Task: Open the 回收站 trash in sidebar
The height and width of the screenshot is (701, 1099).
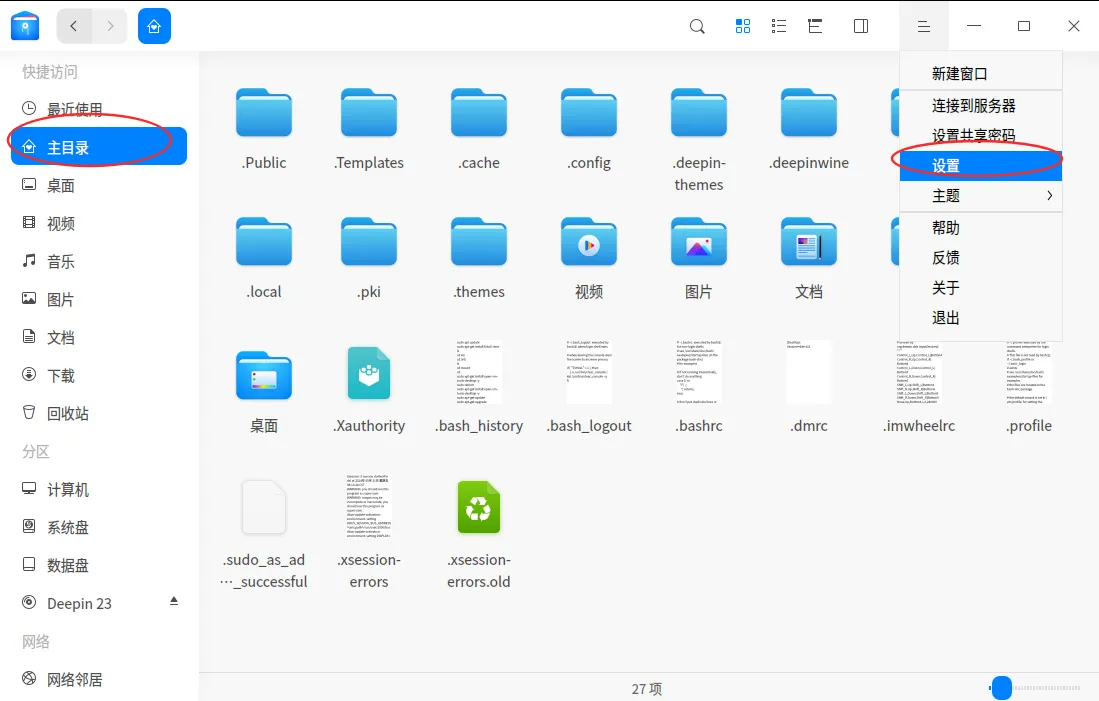Action: click(x=67, y=413)
